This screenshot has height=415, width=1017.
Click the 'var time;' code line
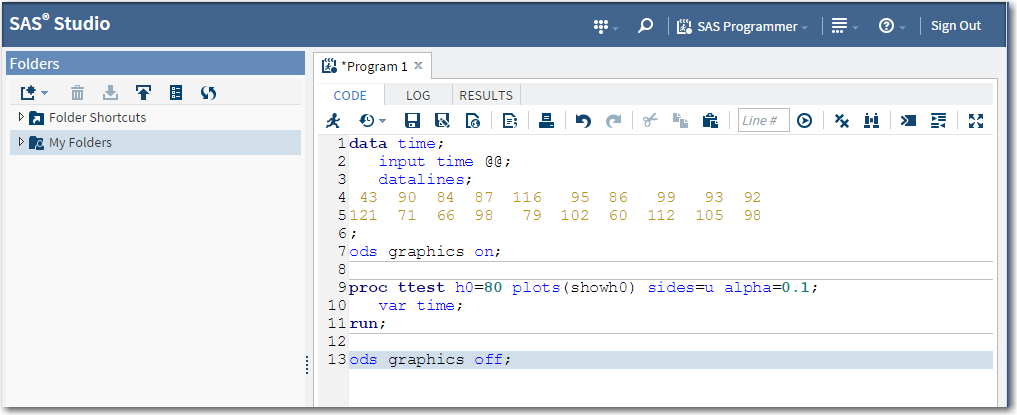(421, 305)
